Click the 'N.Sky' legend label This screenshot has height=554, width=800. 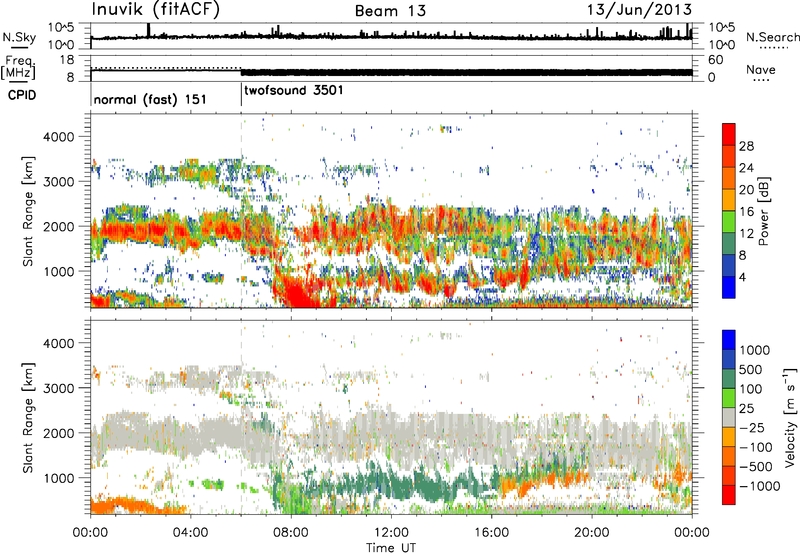(19, 38)
